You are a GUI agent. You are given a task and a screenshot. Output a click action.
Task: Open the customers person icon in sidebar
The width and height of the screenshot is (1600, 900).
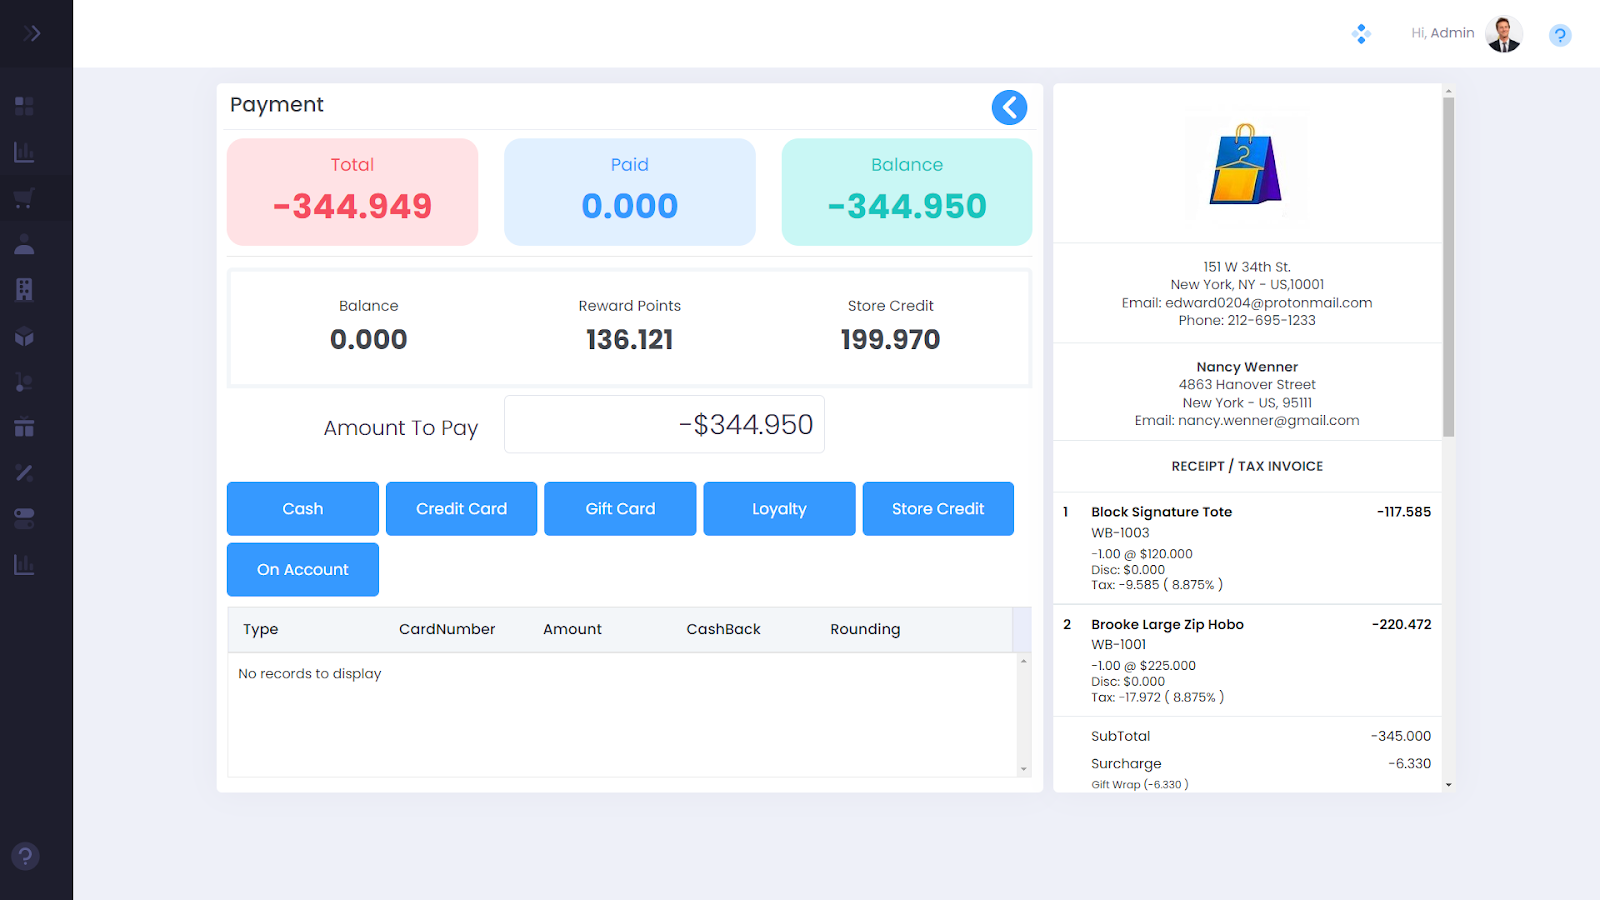pyautogui.click(x=24, y=244)
